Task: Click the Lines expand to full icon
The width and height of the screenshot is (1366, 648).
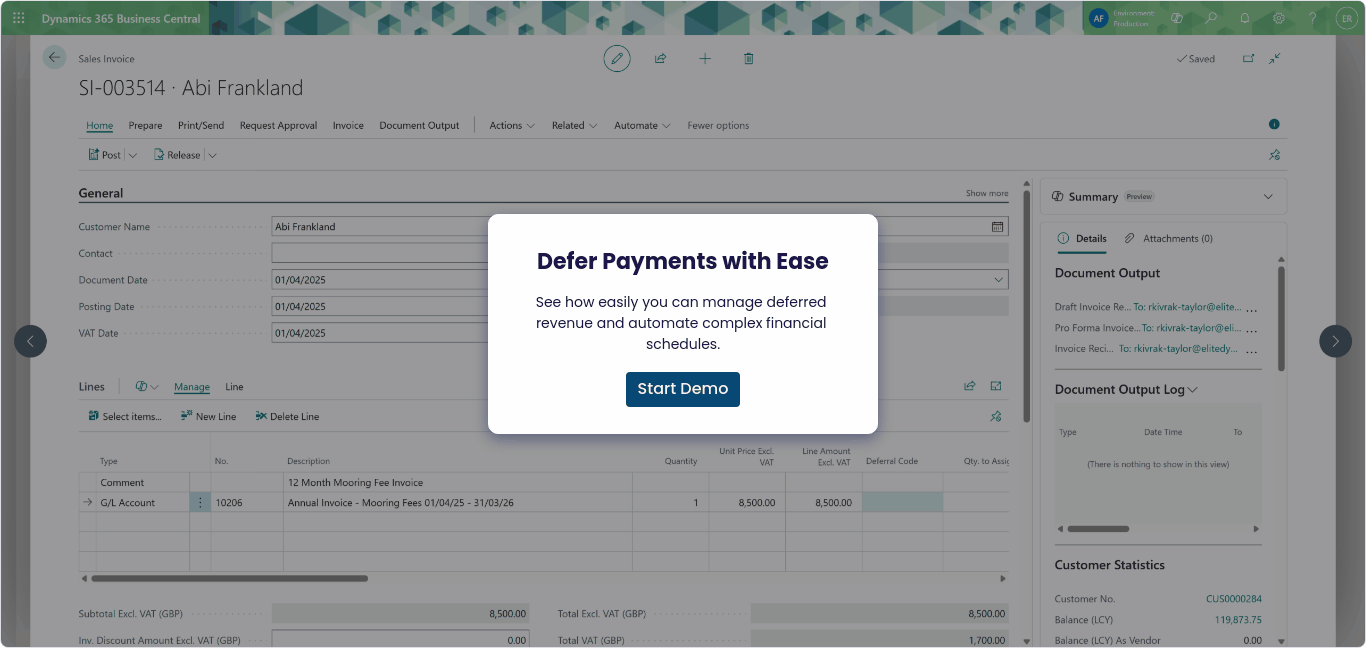Action: pos(996,386)
